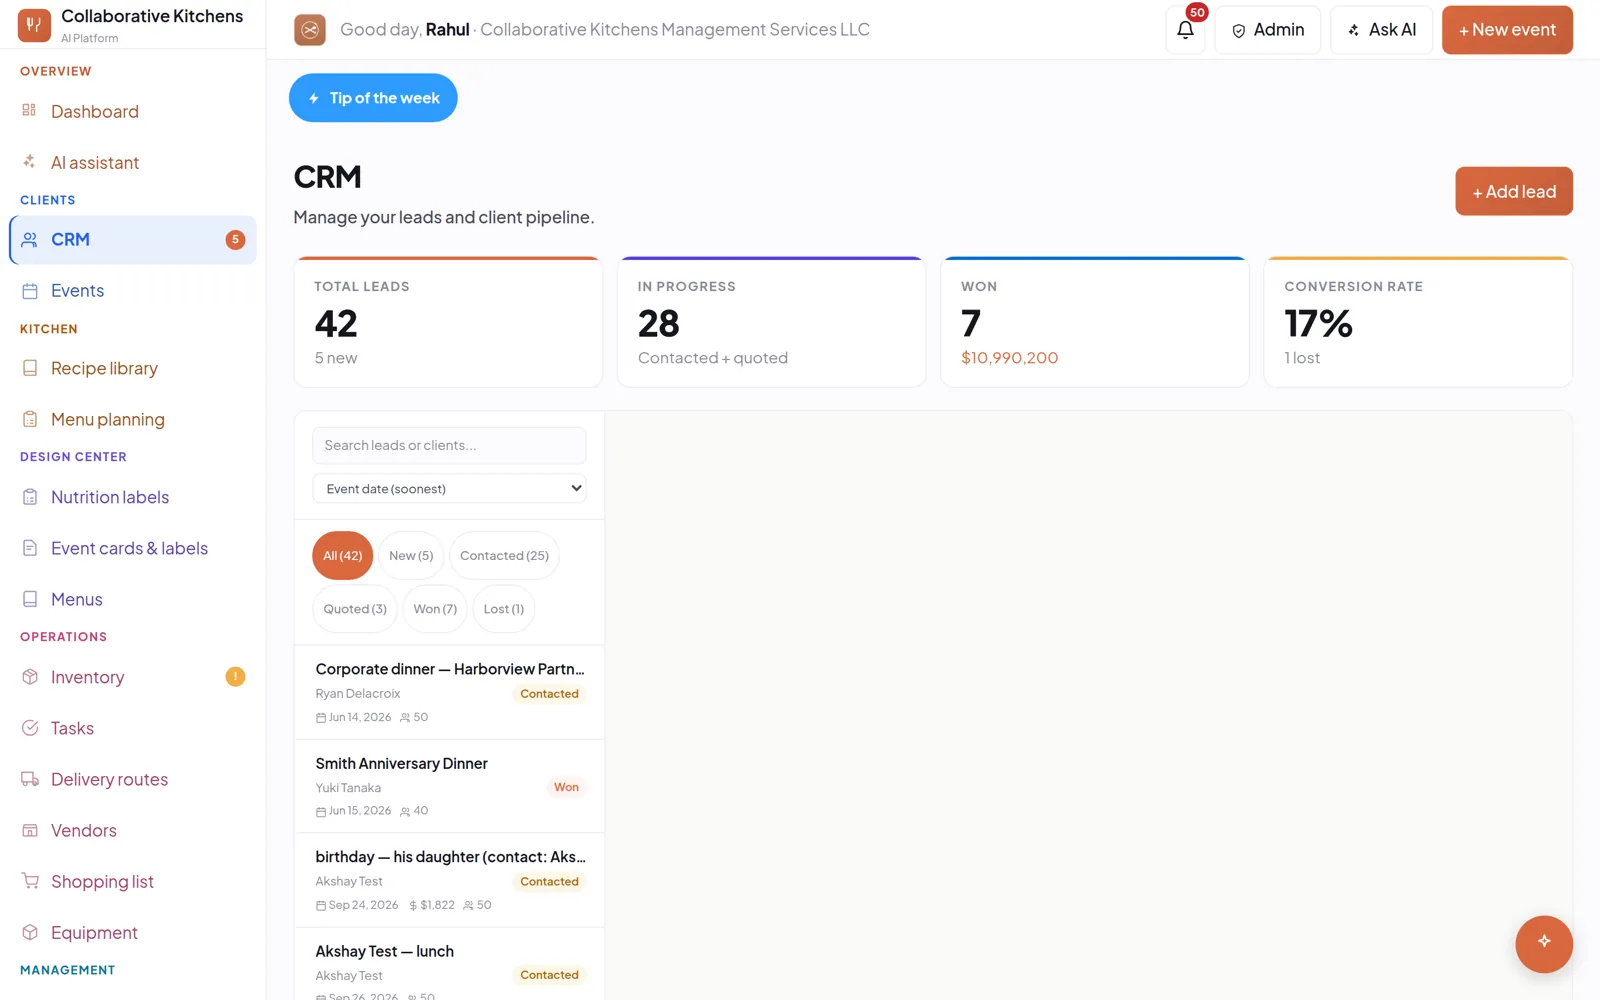This screenshot has height=1000, width=1600.
Task: Click the AI assistant sparkle icon
Action: (30, 161)
